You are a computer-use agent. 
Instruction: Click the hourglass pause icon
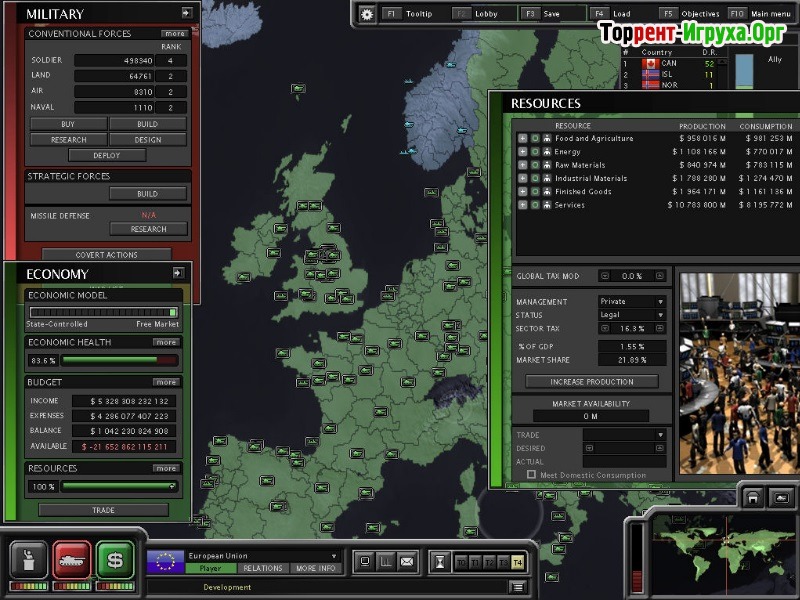(x=439, y=562)
